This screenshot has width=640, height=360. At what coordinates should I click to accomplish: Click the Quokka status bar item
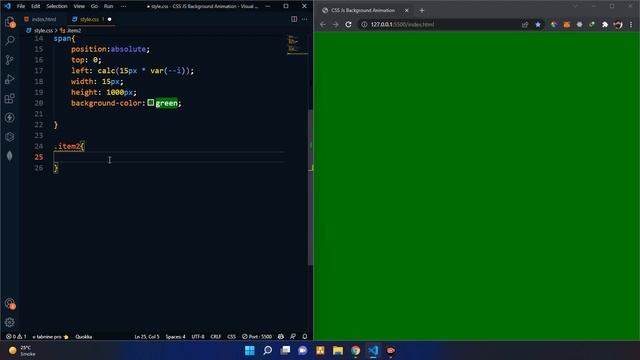[84, 337]
